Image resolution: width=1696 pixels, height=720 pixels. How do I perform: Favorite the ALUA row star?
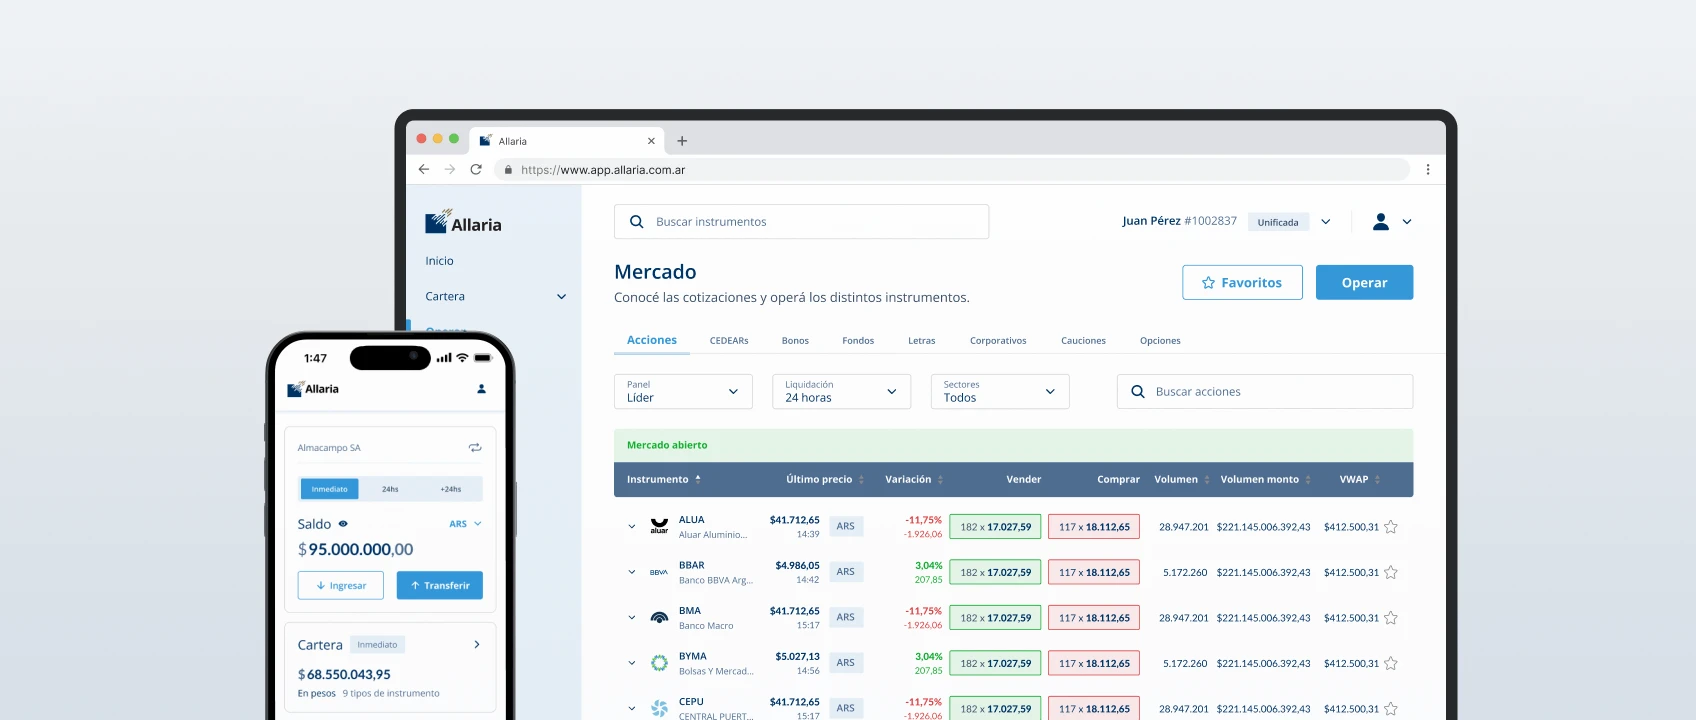pos(1391,527)
